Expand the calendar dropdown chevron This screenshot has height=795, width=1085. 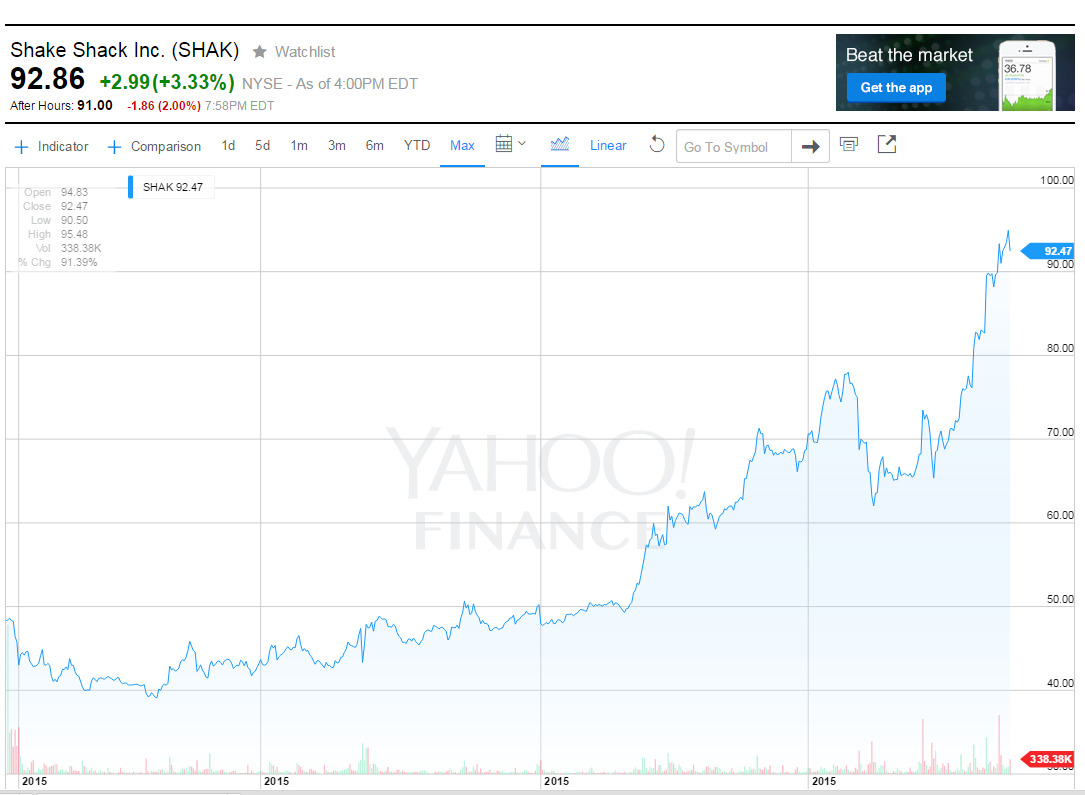point(522,144)
